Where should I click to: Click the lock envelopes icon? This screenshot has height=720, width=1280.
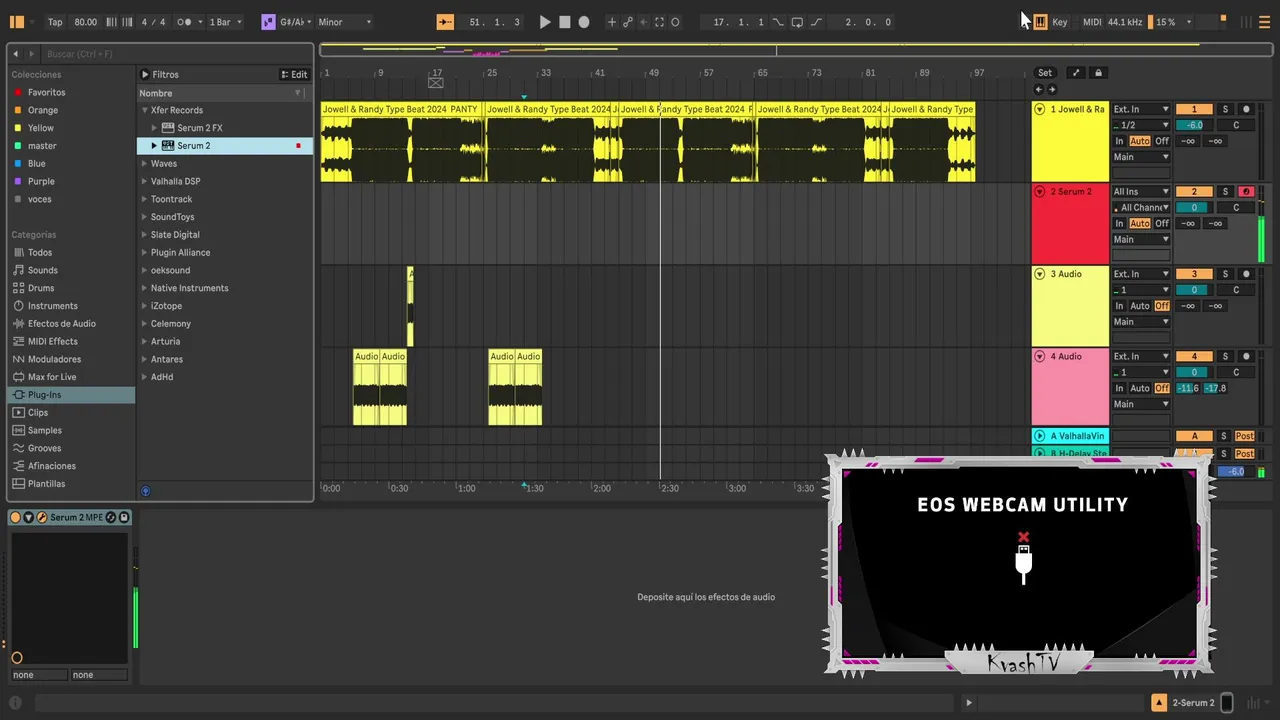coord(1098,73)
